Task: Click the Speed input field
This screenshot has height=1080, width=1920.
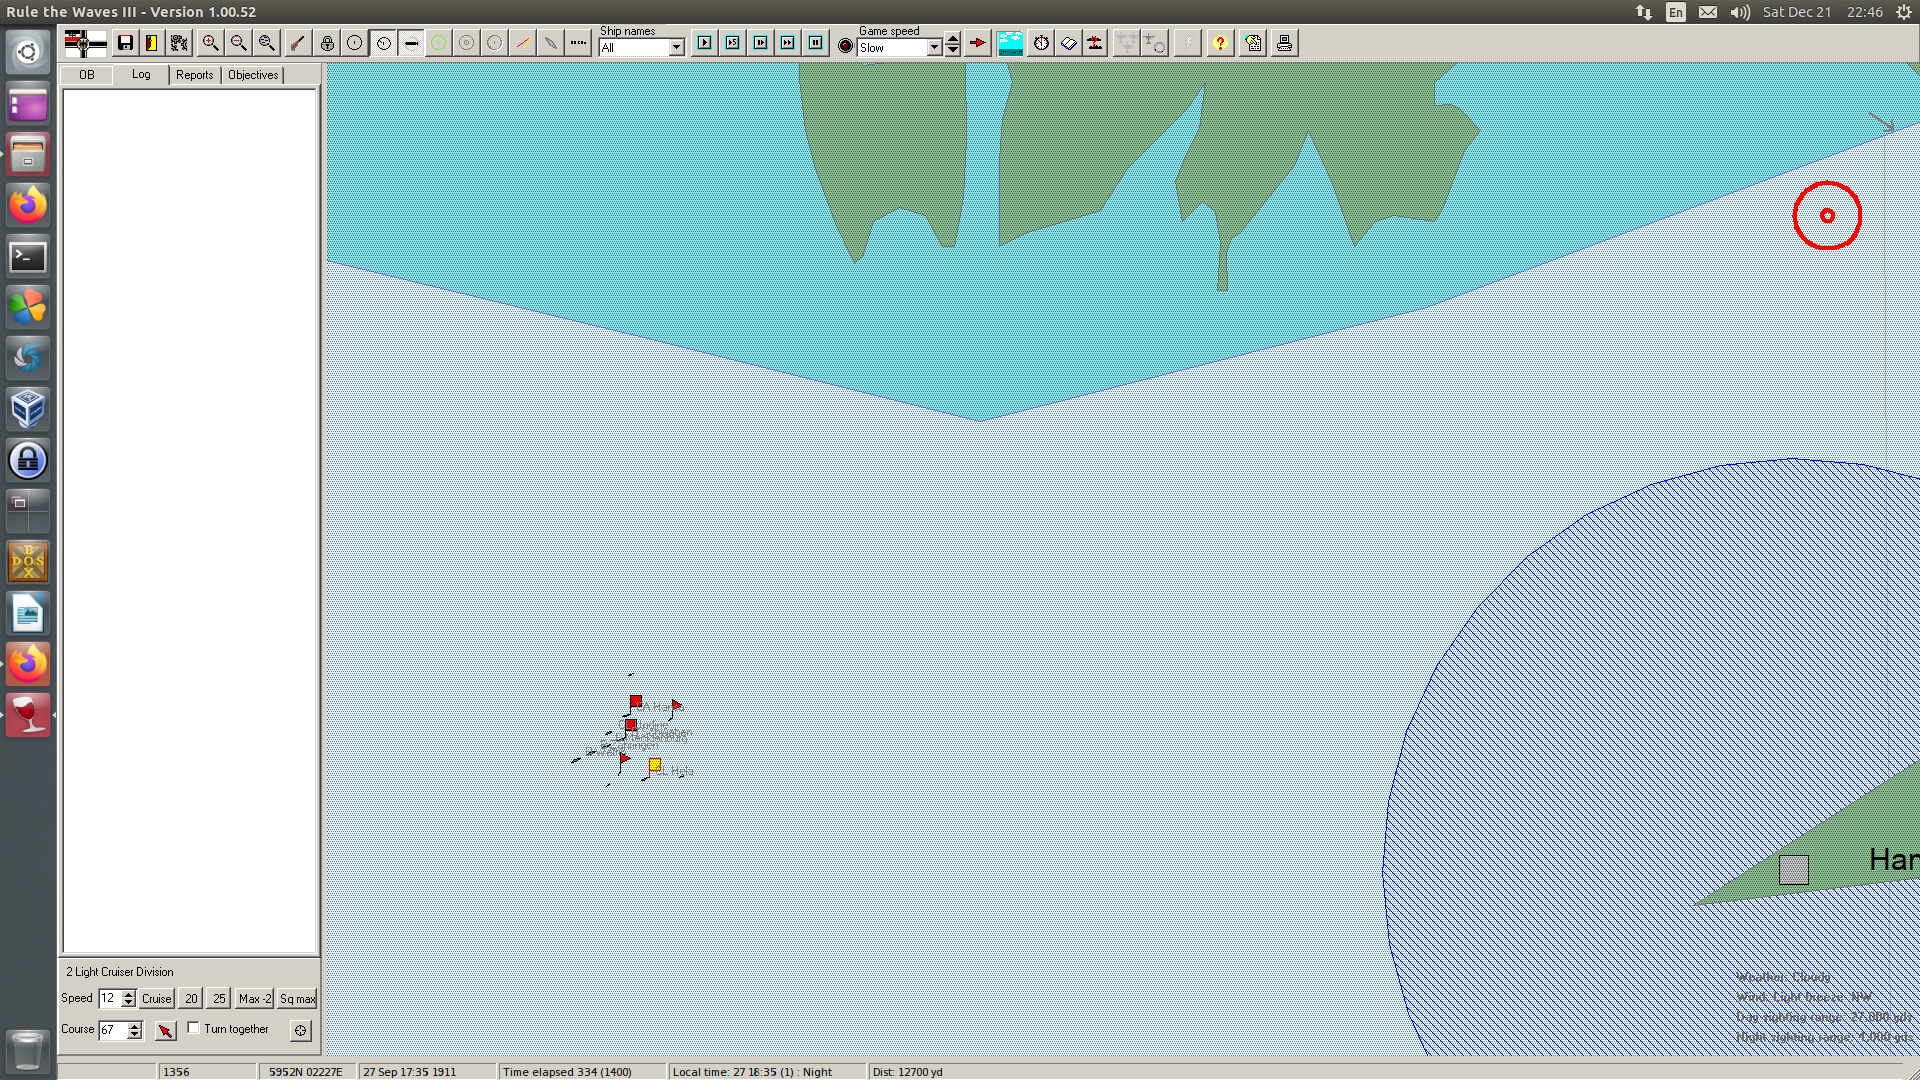Action: [x=109, y=999]
